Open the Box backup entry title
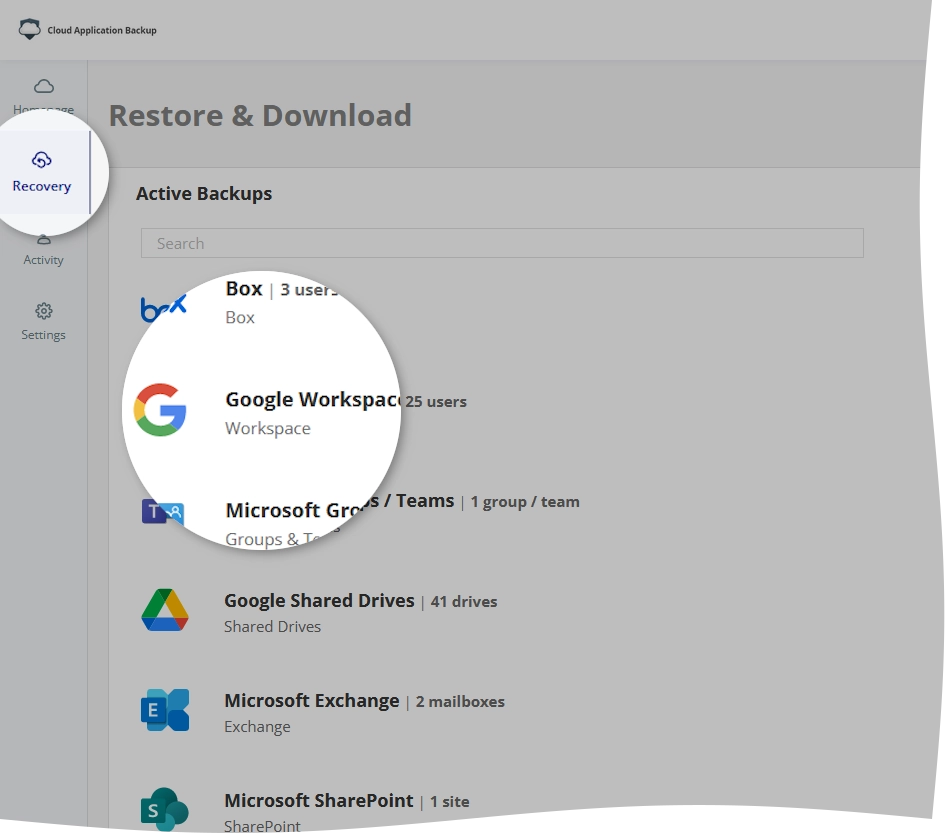 click(x=244, y=289)
